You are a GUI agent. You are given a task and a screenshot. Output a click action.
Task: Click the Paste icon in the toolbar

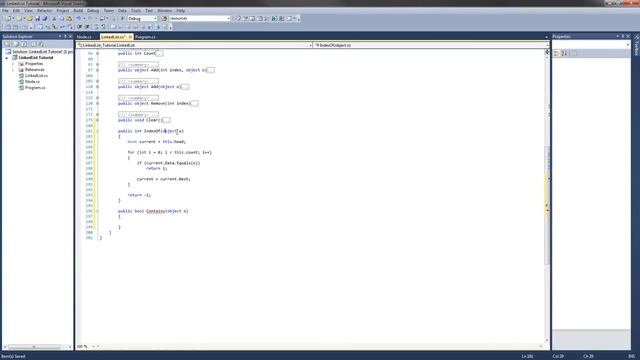pyautogui.click(x=69, y=18)
